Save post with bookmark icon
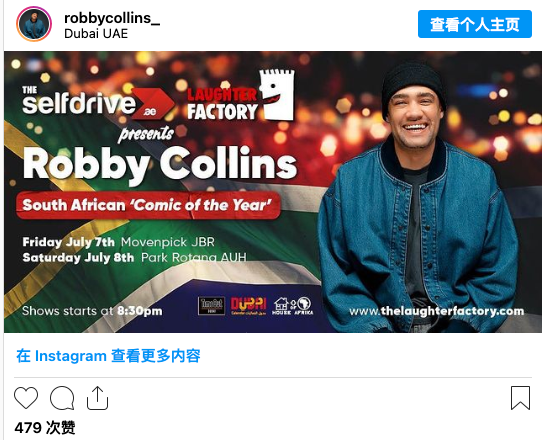This screenshot has width=542, height=440. (520, 398)
